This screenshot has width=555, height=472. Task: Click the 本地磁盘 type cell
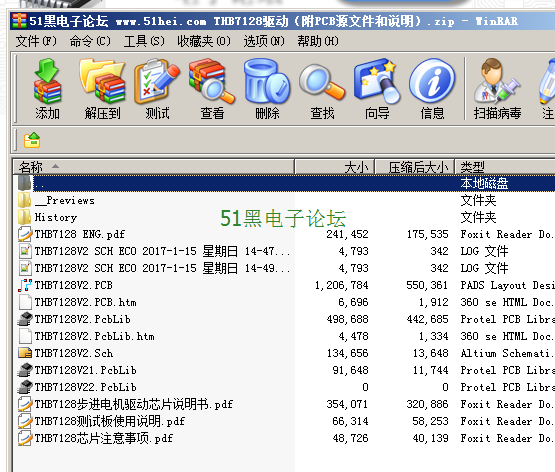484,183
